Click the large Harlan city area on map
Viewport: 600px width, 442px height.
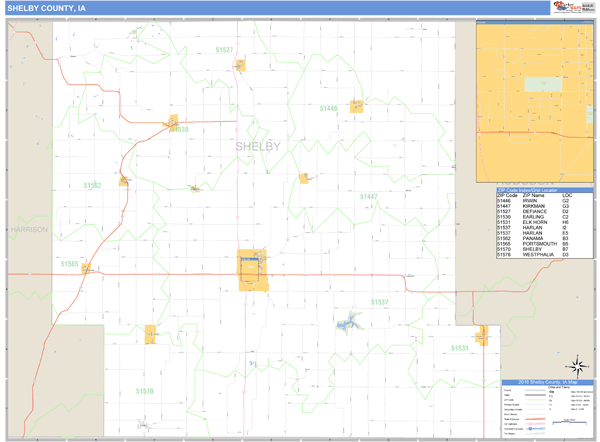[x=252, y=270]
